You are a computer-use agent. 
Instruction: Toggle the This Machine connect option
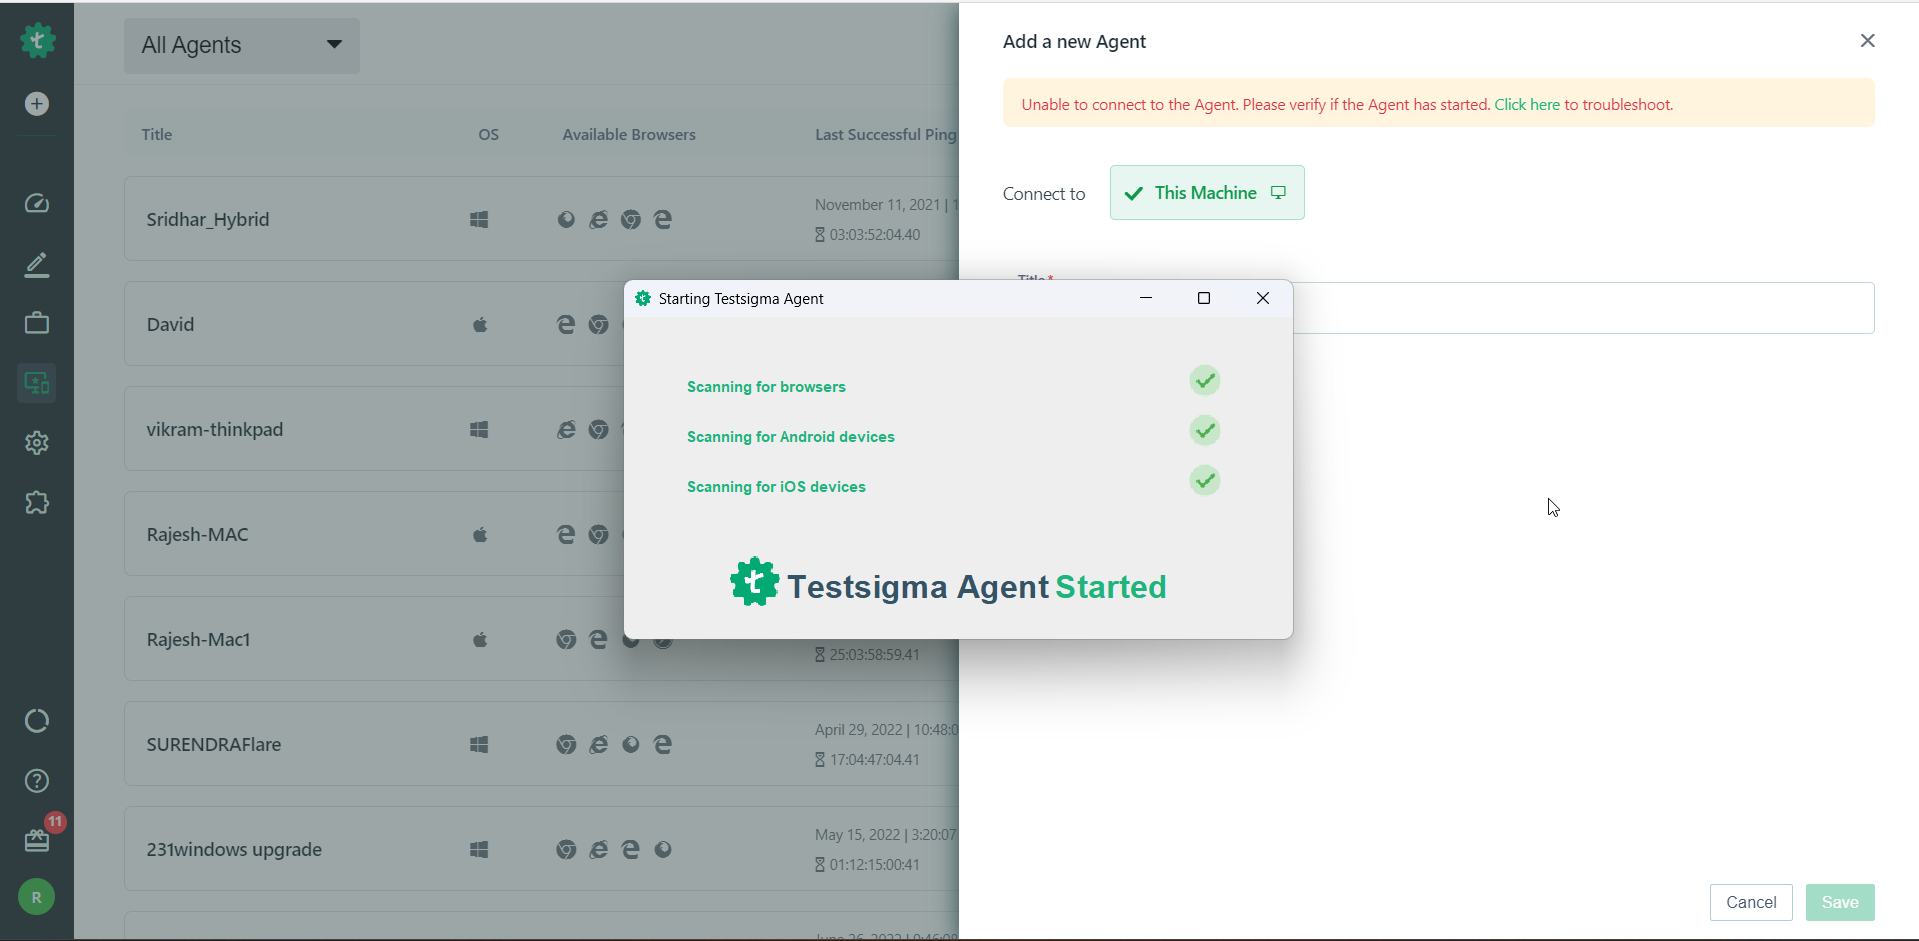tap(1207, 193)
